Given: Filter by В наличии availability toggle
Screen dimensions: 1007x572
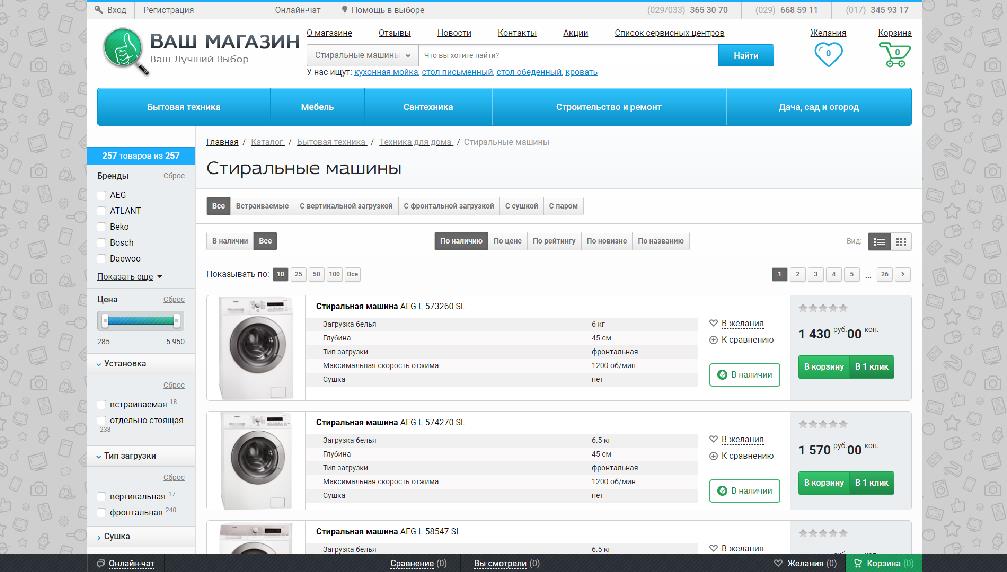Looking at the screenshot, I should 230,241.
